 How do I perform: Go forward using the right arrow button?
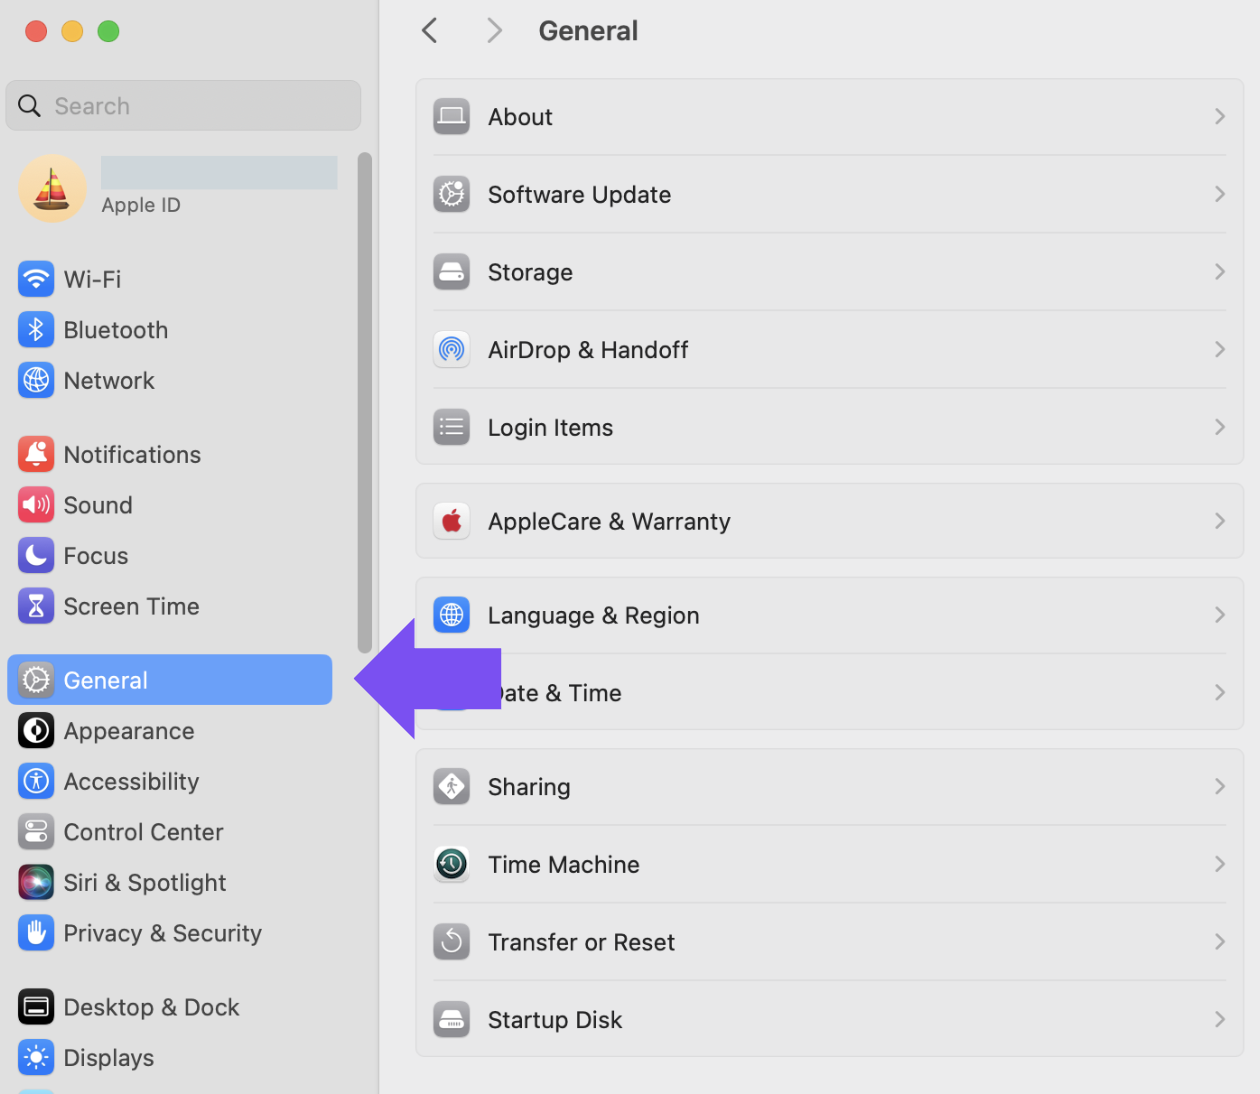coord(494,31)
